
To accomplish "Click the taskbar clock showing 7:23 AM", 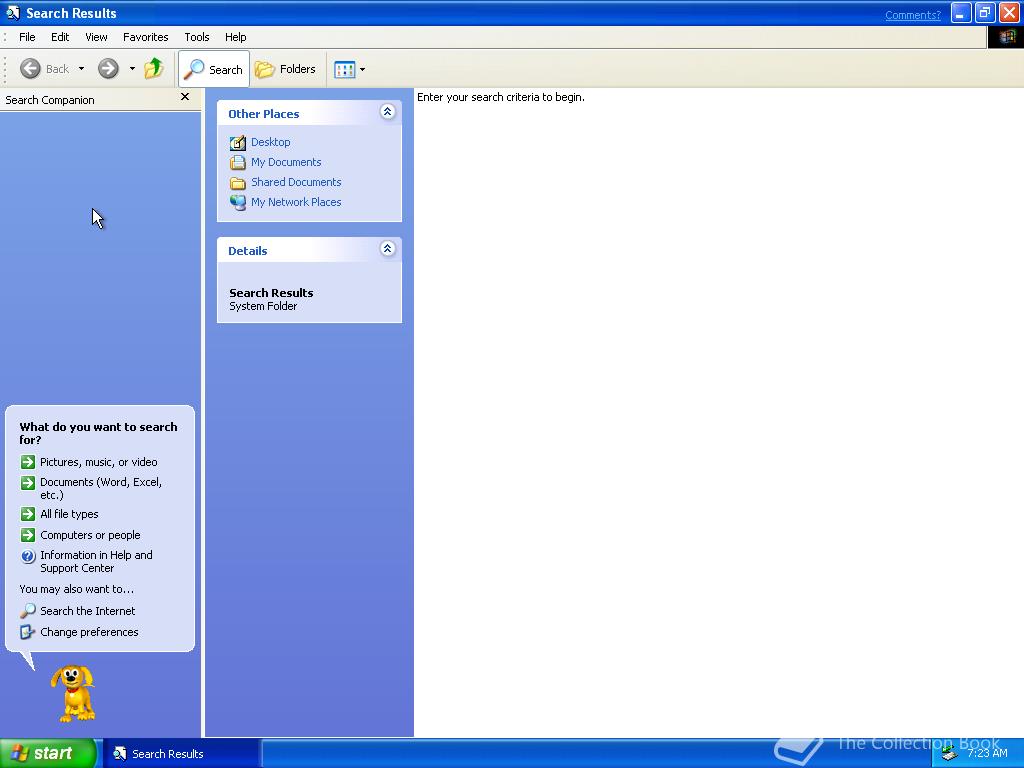I will pyautogui.click(x=987, y=753).
